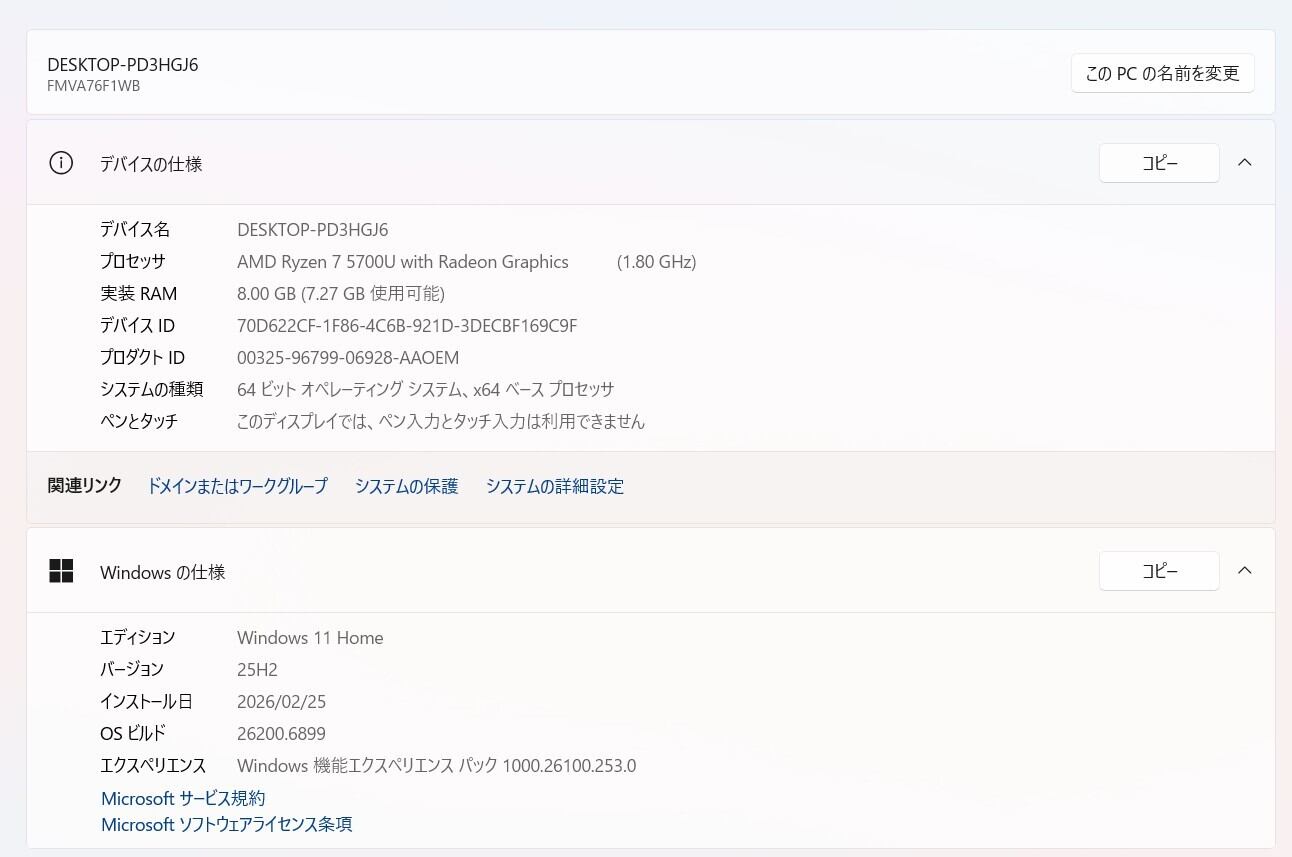Click the インストール日 value 2026/02/25

(282, 702)
